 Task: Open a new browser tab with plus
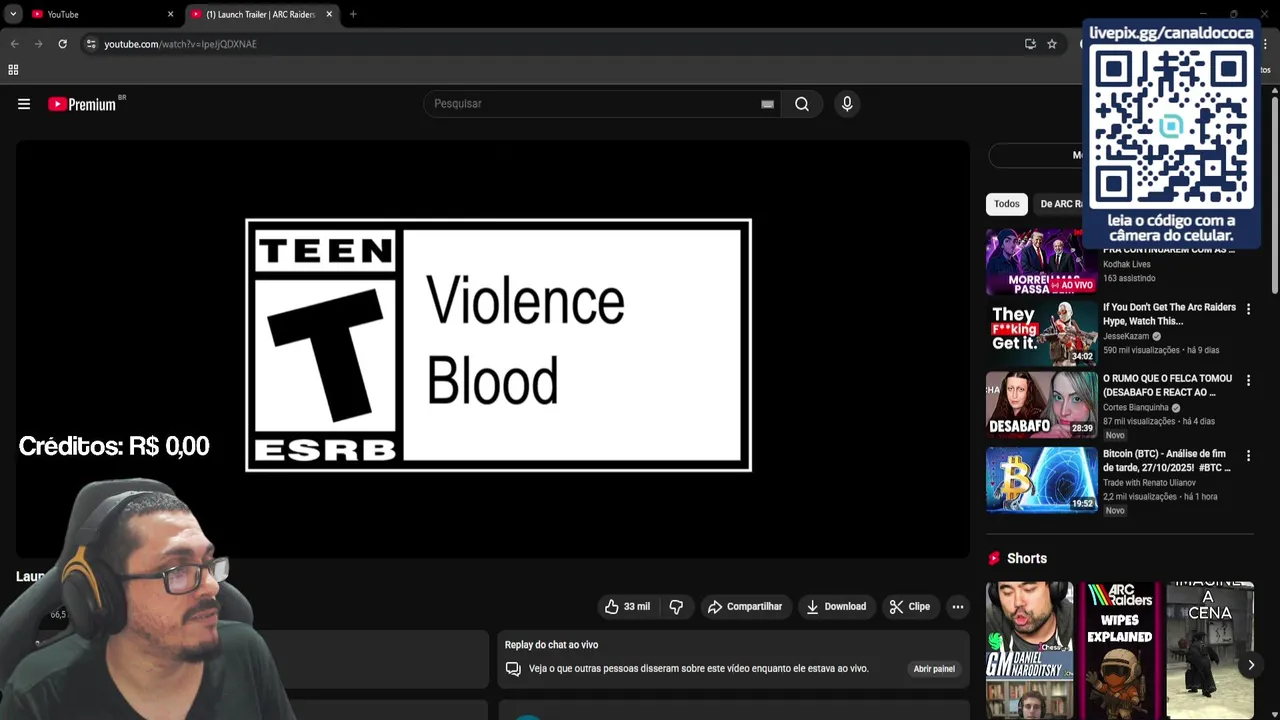tap(353, 14)
